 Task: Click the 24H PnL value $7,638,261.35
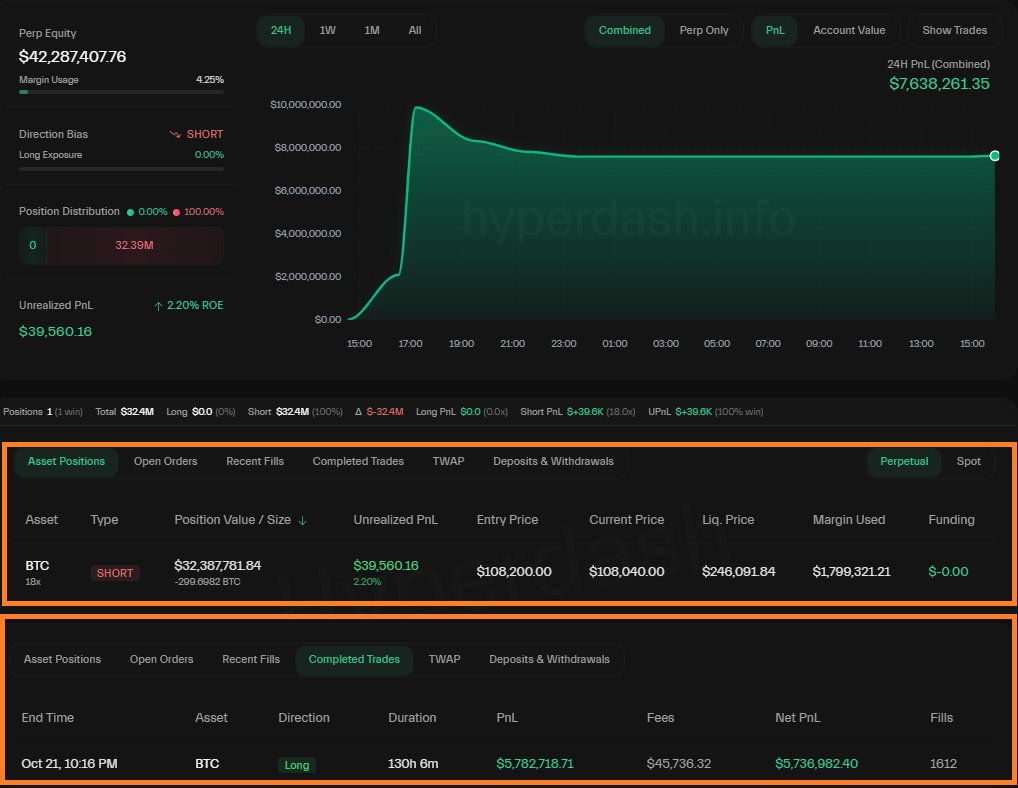[x=939, y=84]
